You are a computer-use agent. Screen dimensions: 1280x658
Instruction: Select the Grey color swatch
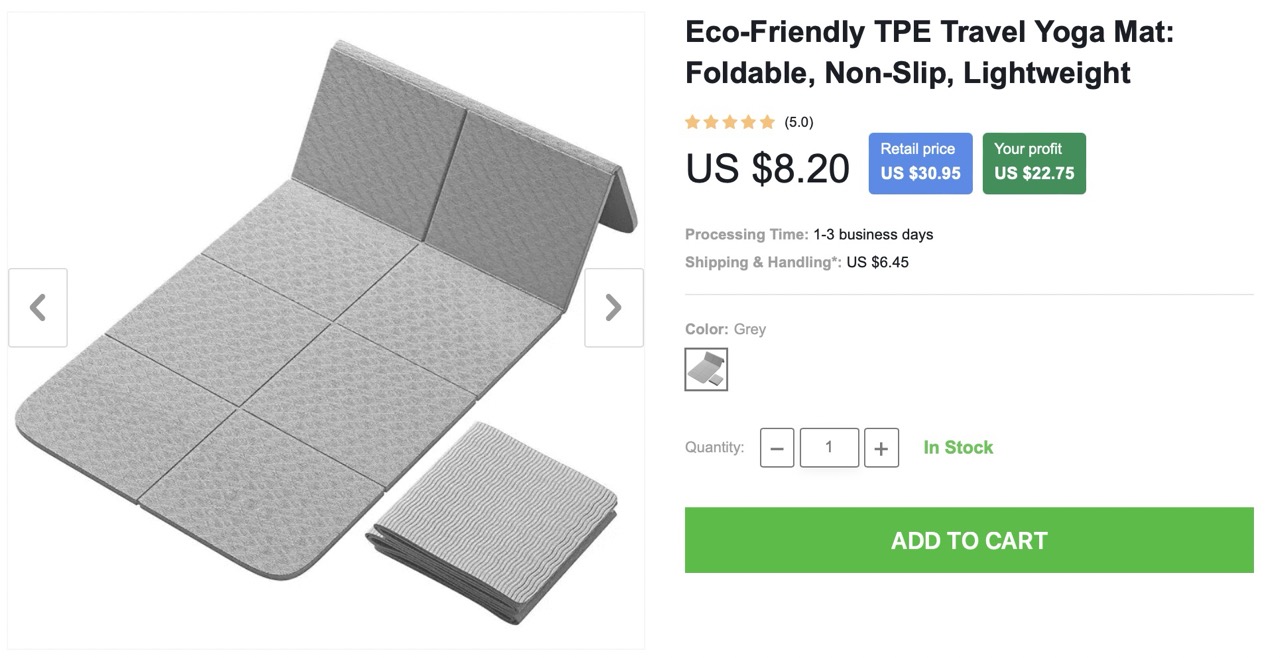[x=706, y=369]
